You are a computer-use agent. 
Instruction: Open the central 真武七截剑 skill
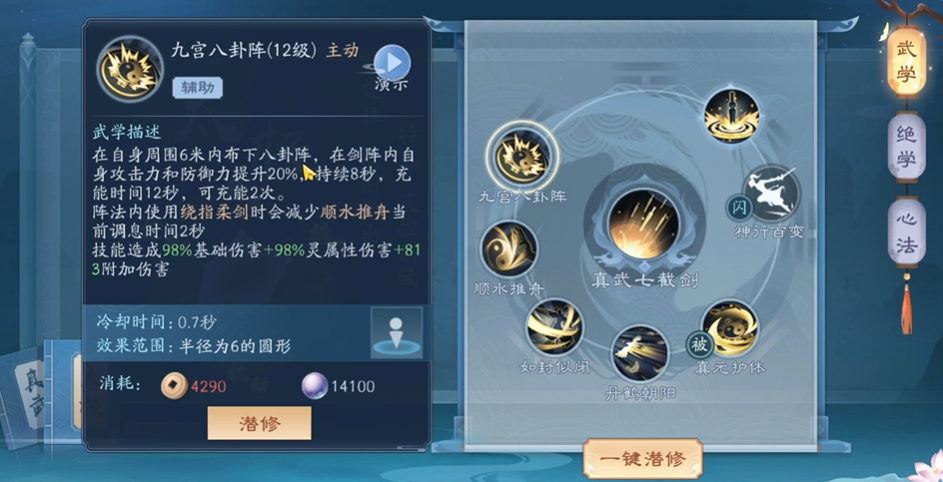pyautogui.click(x=644, y=224)
